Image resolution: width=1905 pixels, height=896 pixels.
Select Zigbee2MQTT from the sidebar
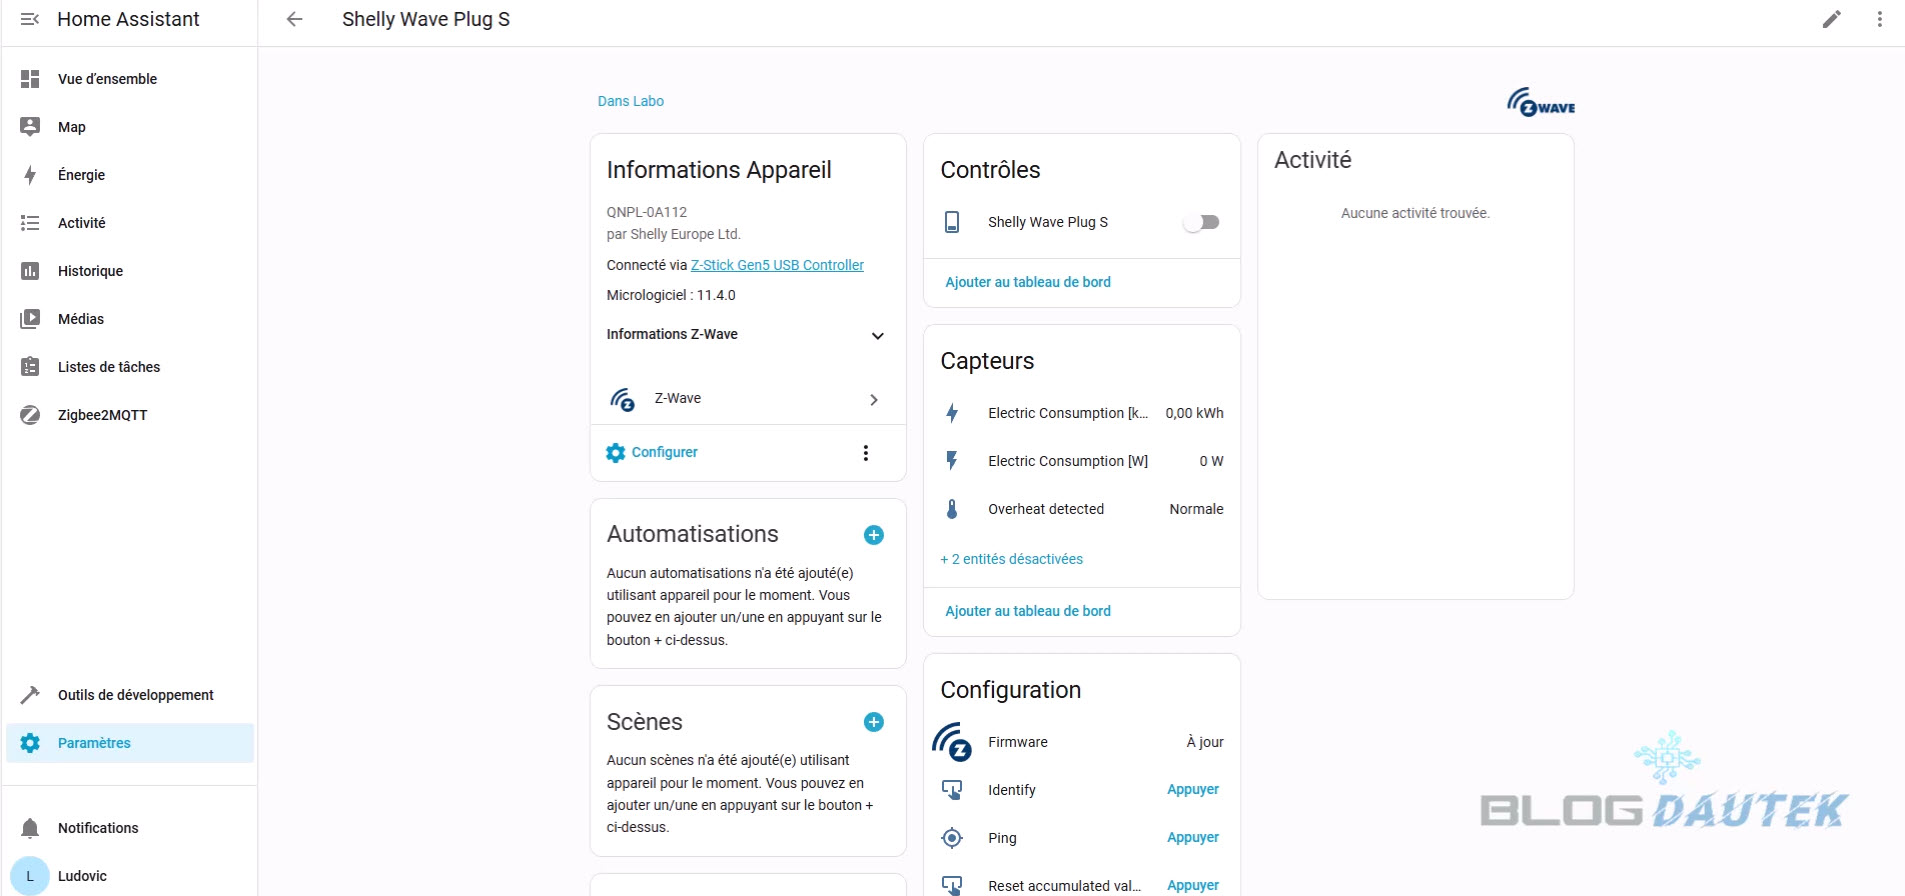click(x=102, y=415)
